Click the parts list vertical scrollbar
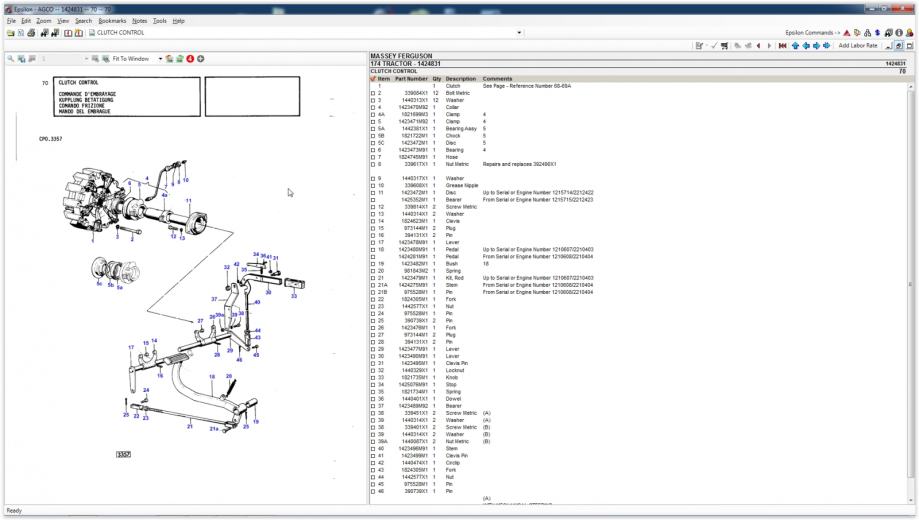 point(910,285)
